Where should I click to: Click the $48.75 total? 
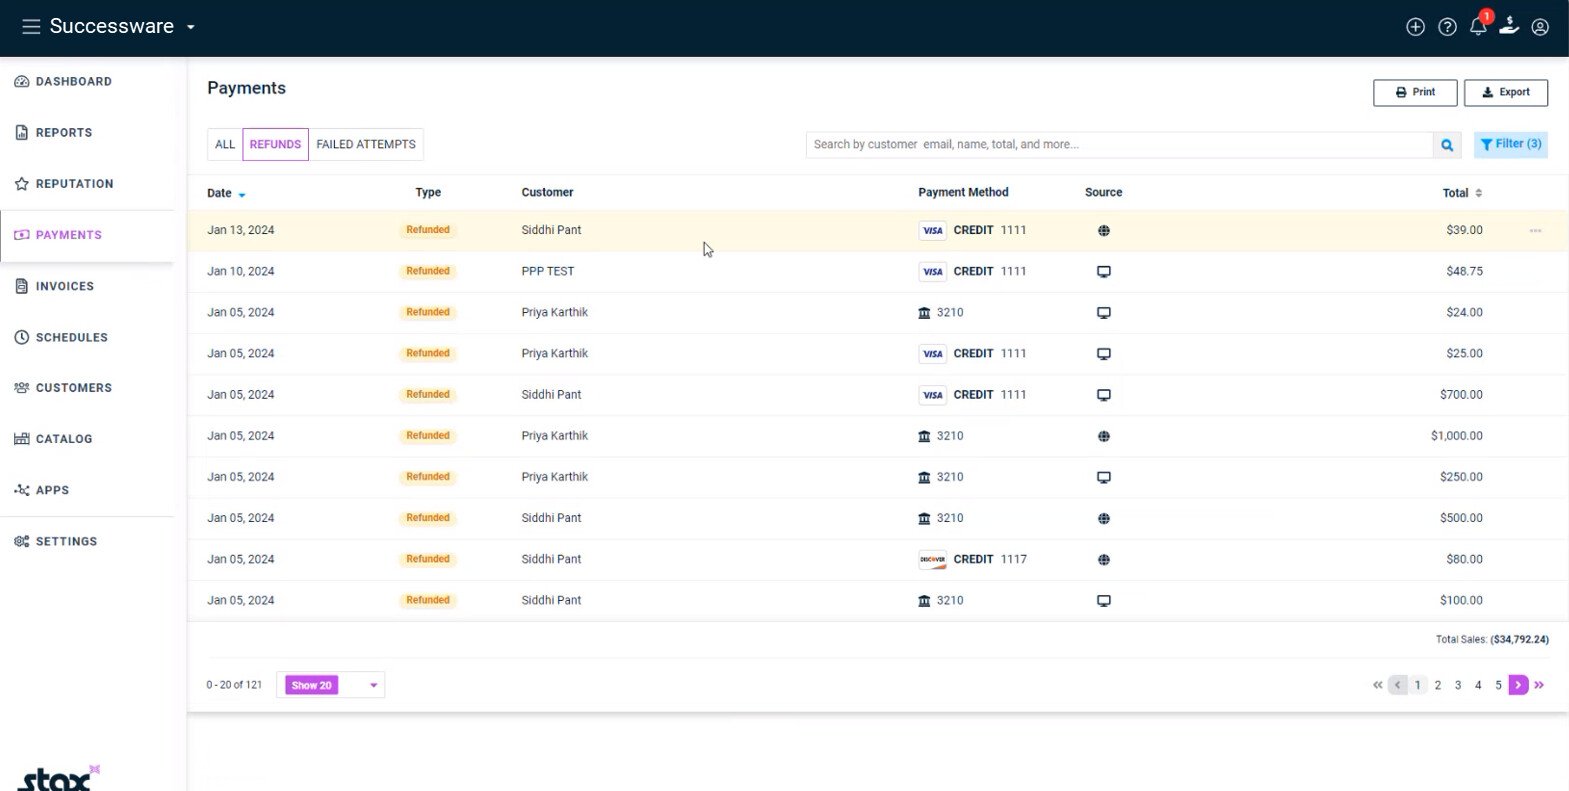tap(1464, 271)
